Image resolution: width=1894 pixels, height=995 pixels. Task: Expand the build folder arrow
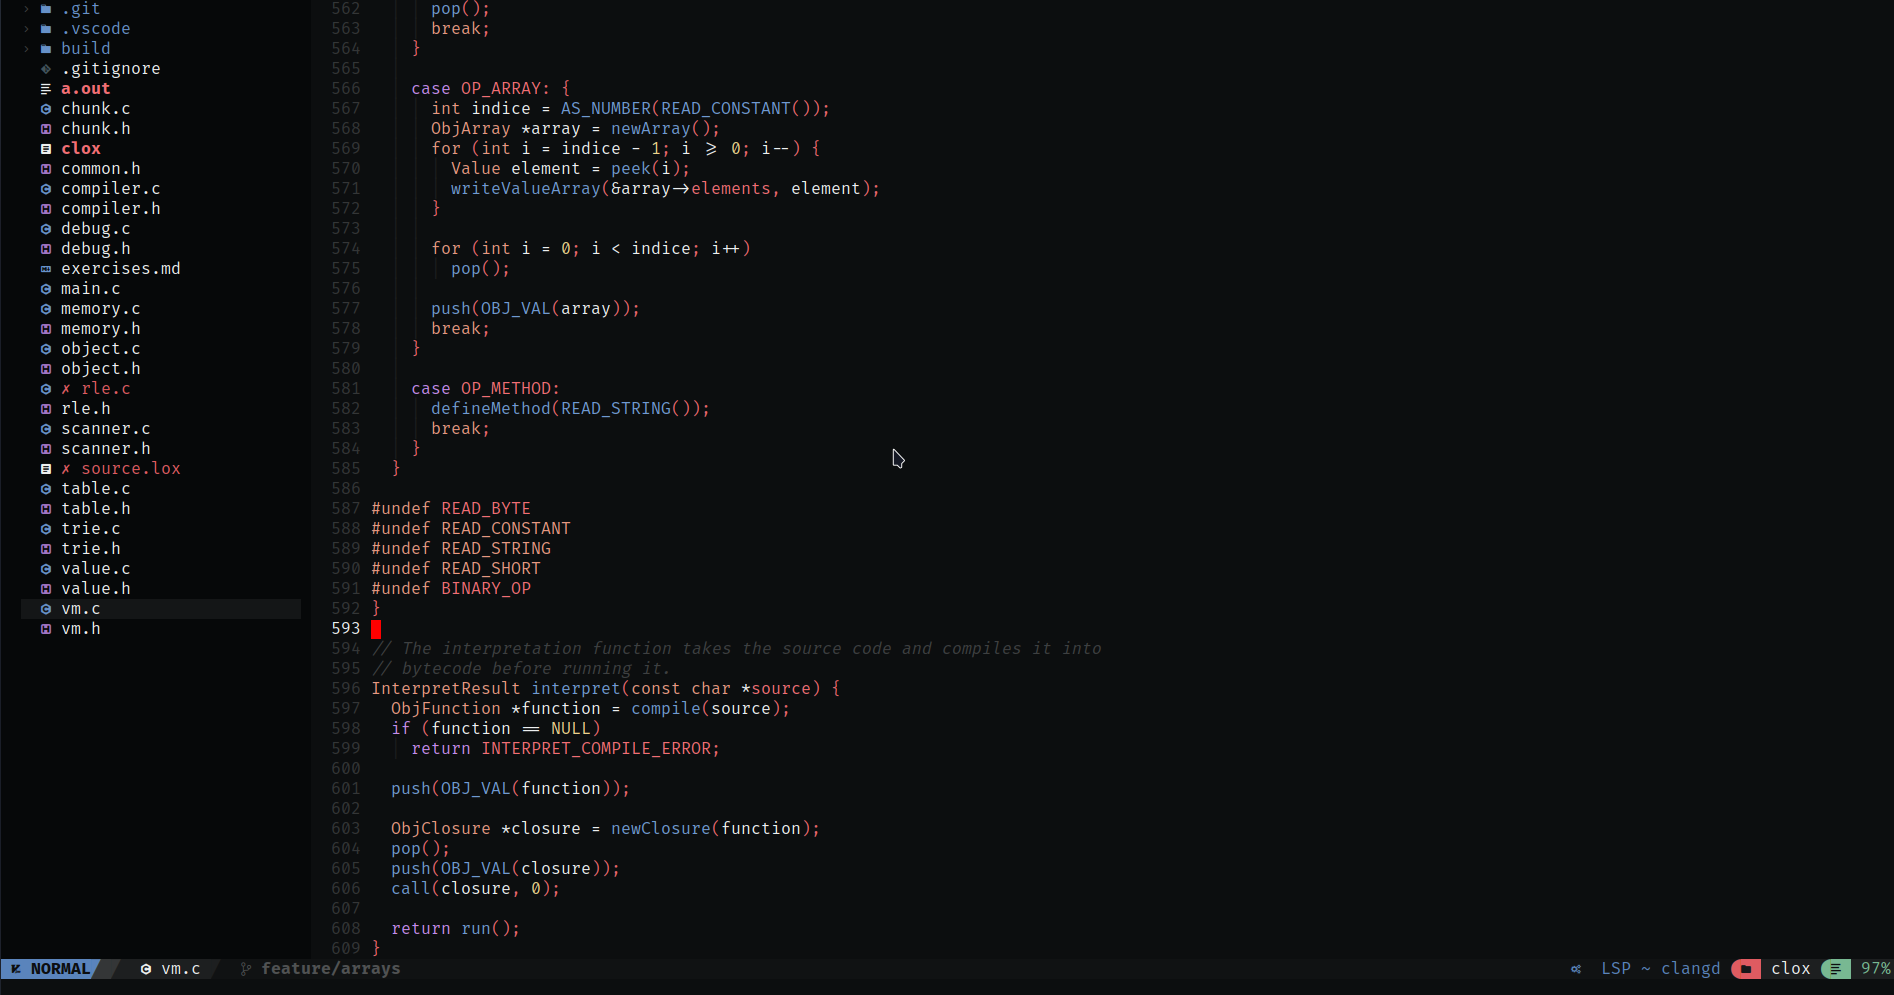click(x=26, y=49)
